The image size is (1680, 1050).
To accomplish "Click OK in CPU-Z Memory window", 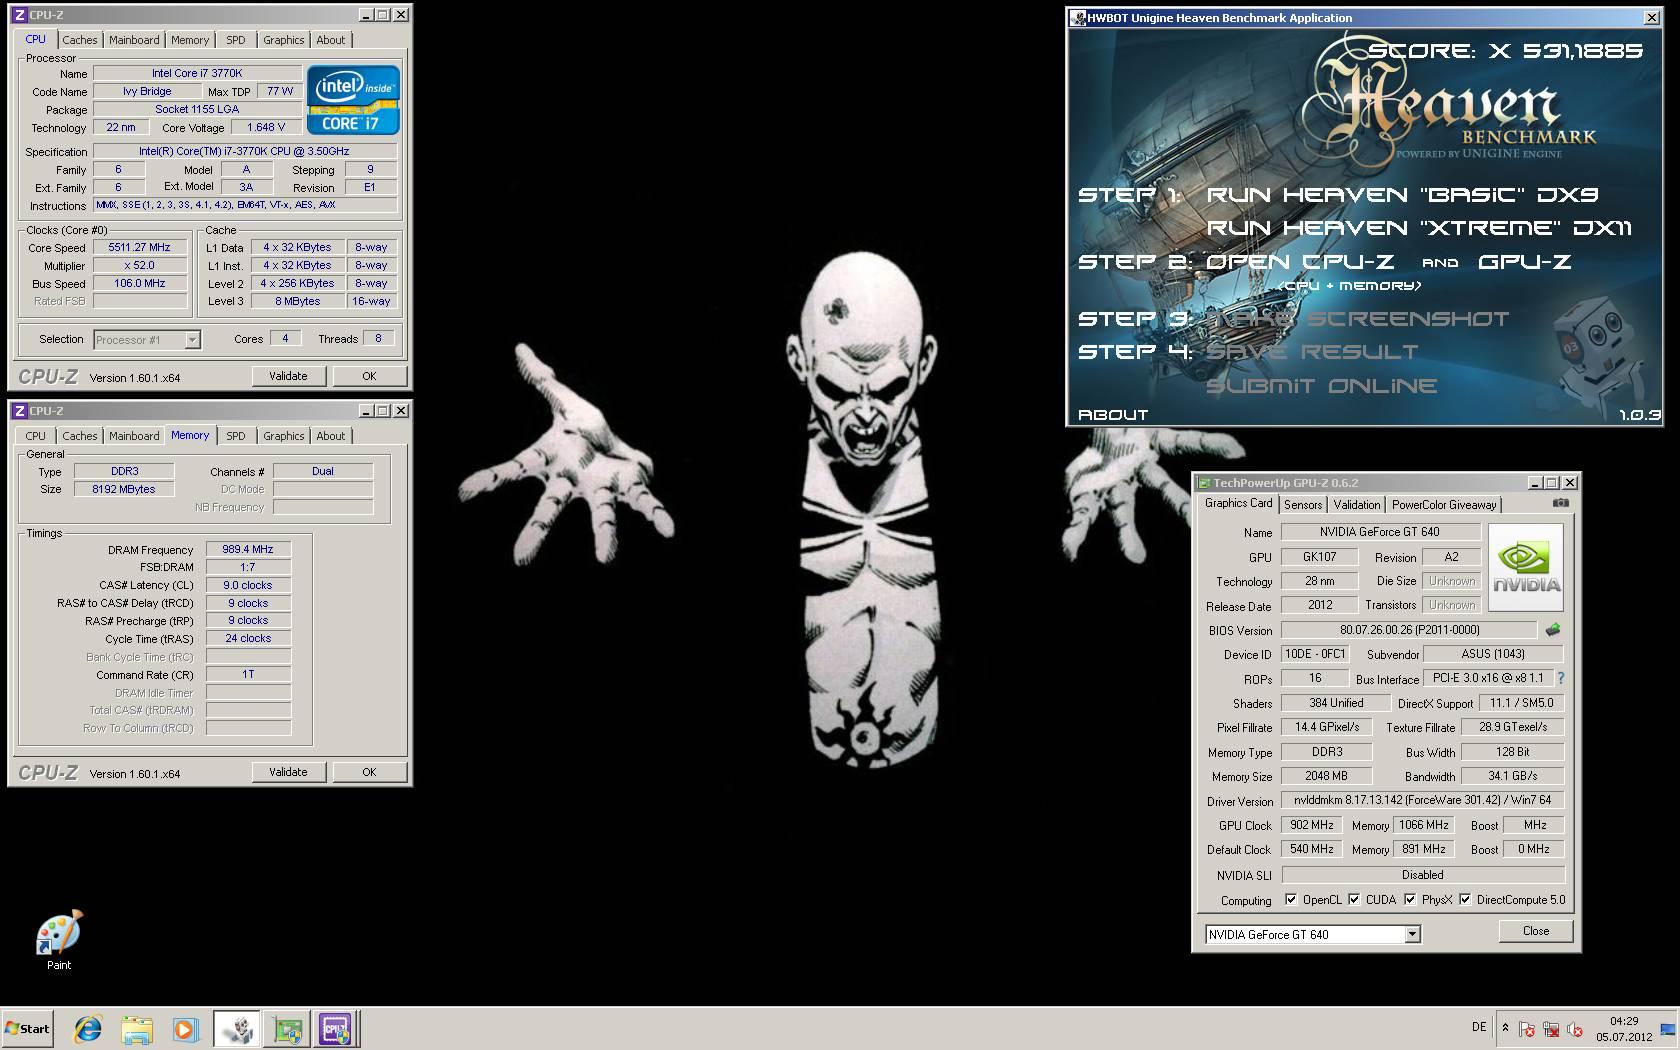I will point(369,772).
